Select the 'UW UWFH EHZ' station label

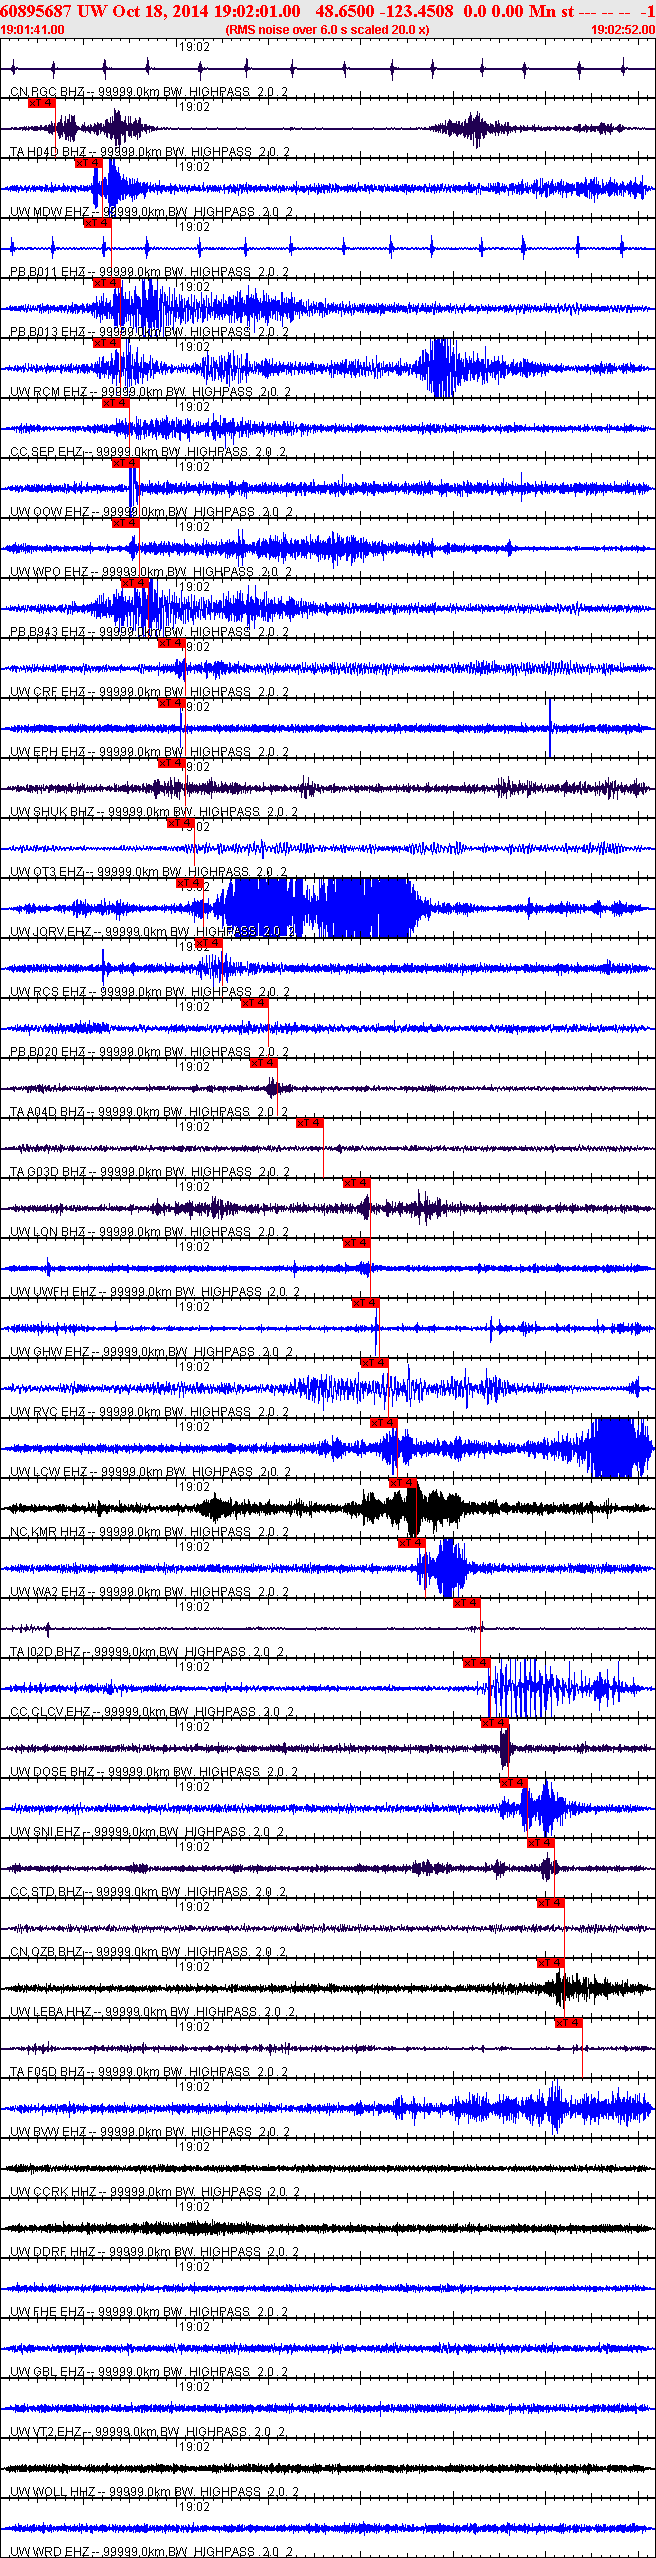(53, 1292)
